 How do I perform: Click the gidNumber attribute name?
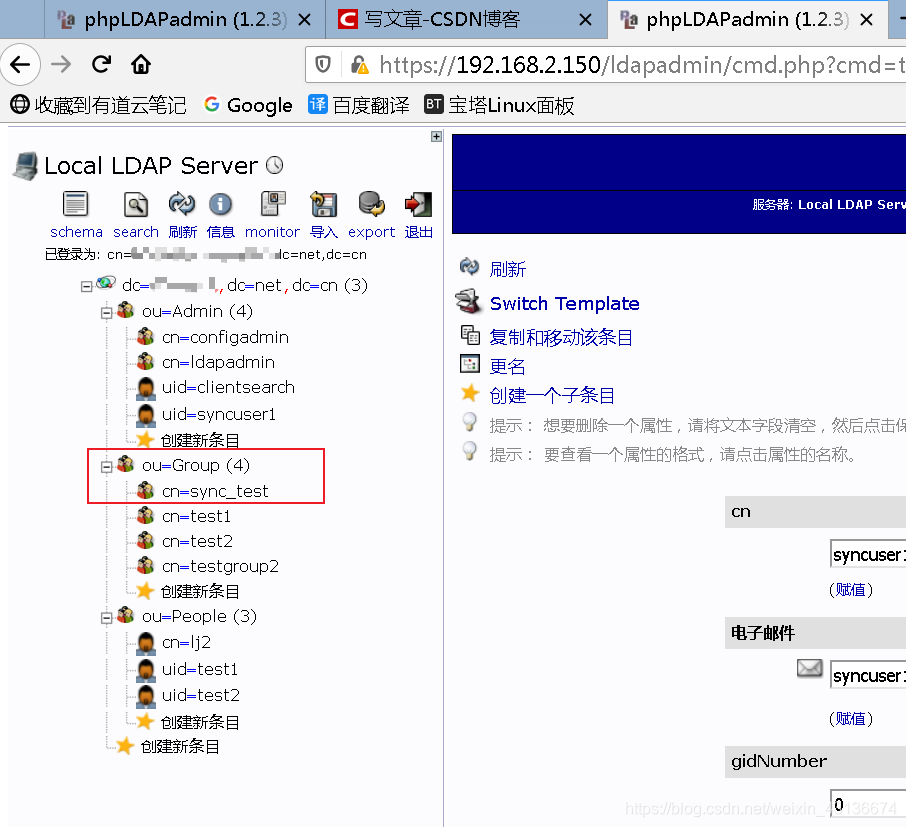coord(779,761)
